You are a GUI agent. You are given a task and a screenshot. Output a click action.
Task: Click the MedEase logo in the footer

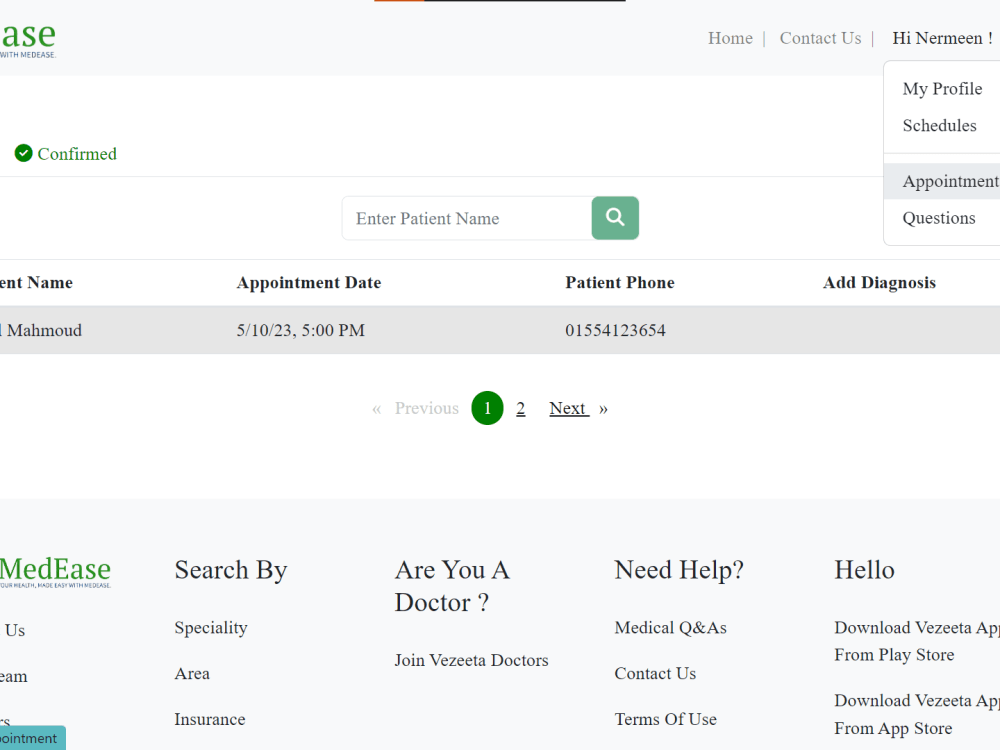[55, 571]
